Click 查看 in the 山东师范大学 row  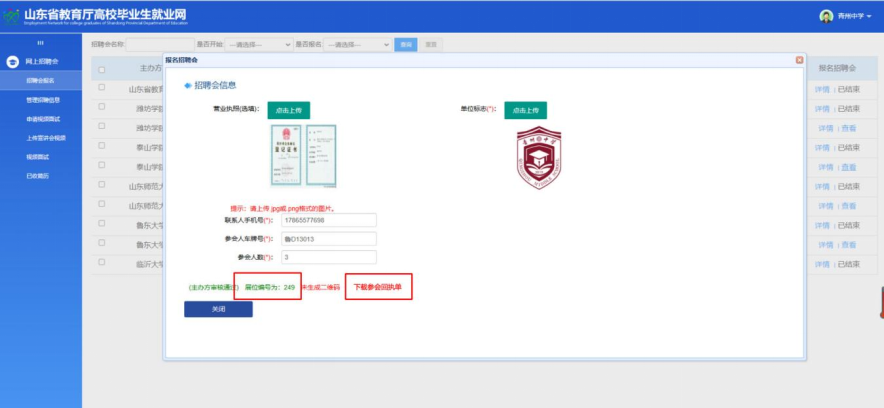click(848, 206)
